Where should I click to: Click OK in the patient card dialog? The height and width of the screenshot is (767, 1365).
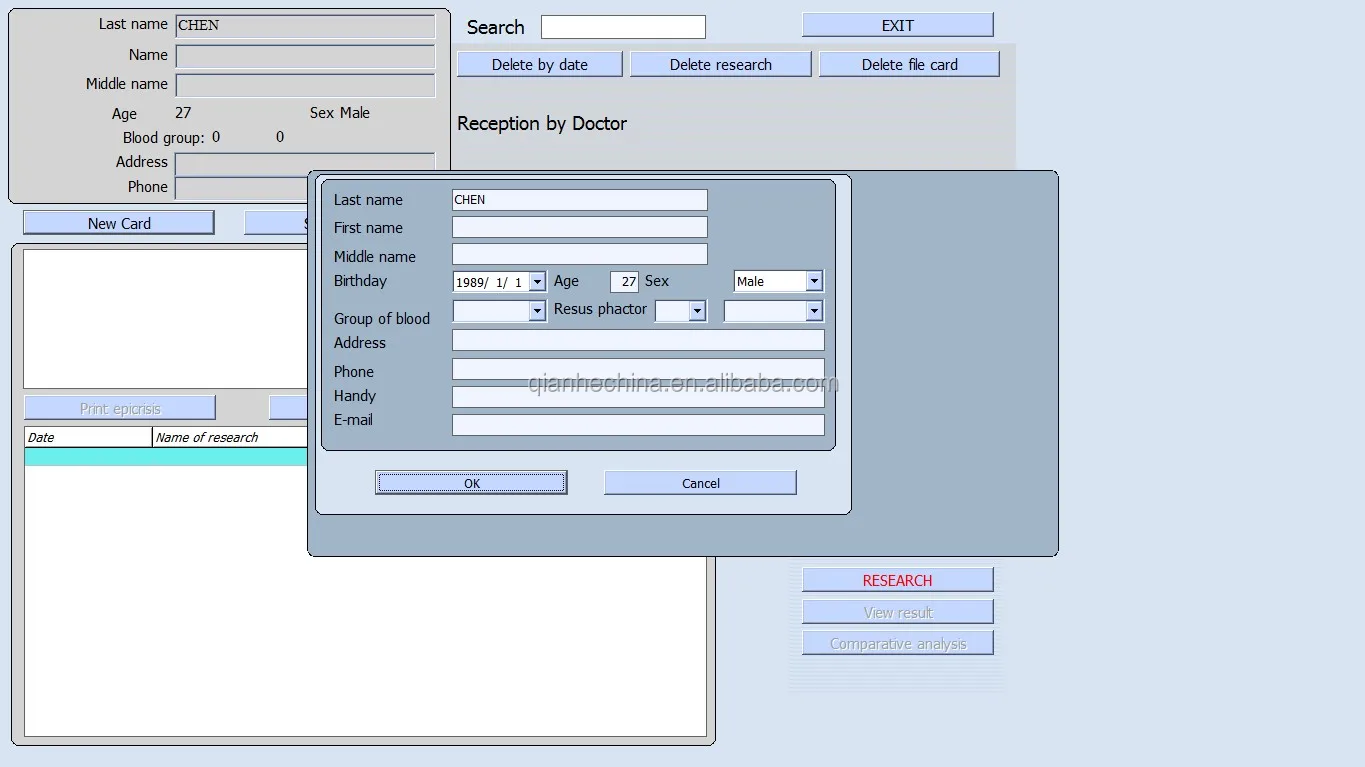[x=471, y=483]
